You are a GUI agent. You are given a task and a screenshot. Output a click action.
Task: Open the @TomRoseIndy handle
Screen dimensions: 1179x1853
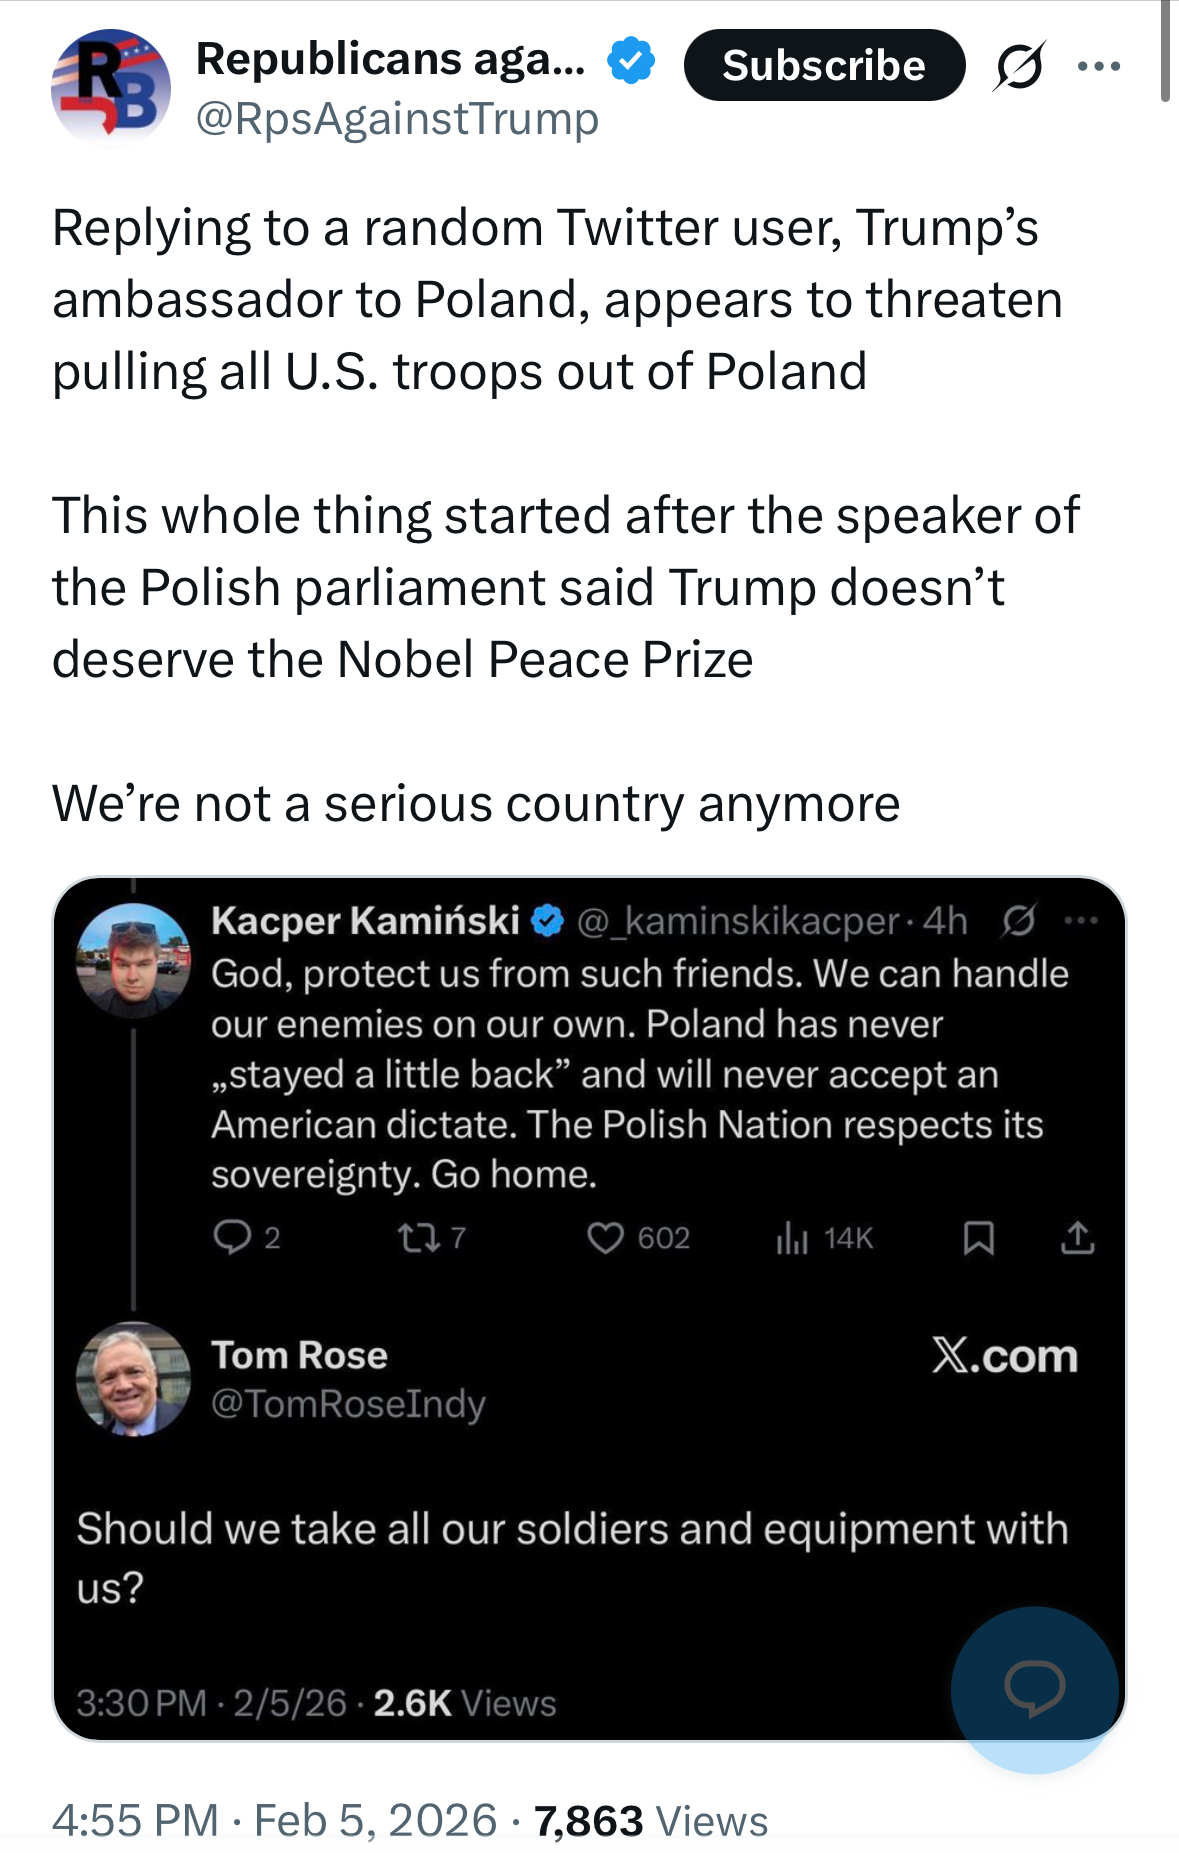348,1404
